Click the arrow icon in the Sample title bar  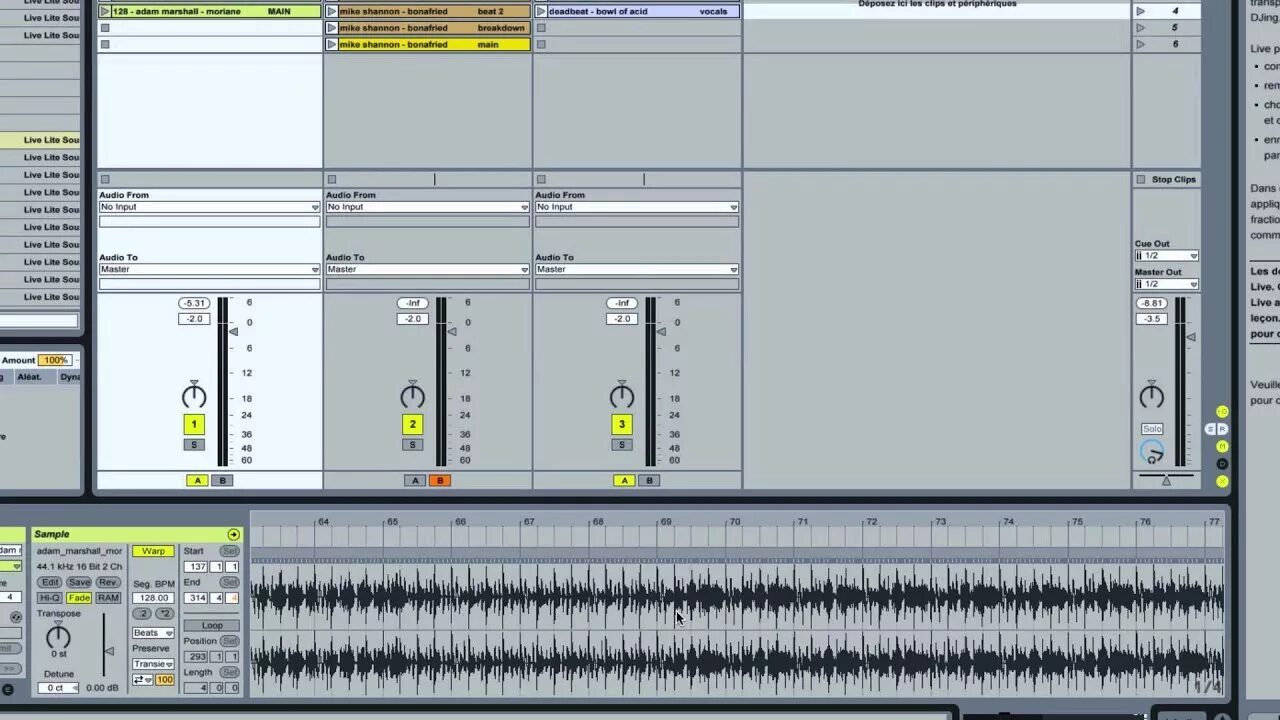233,535
